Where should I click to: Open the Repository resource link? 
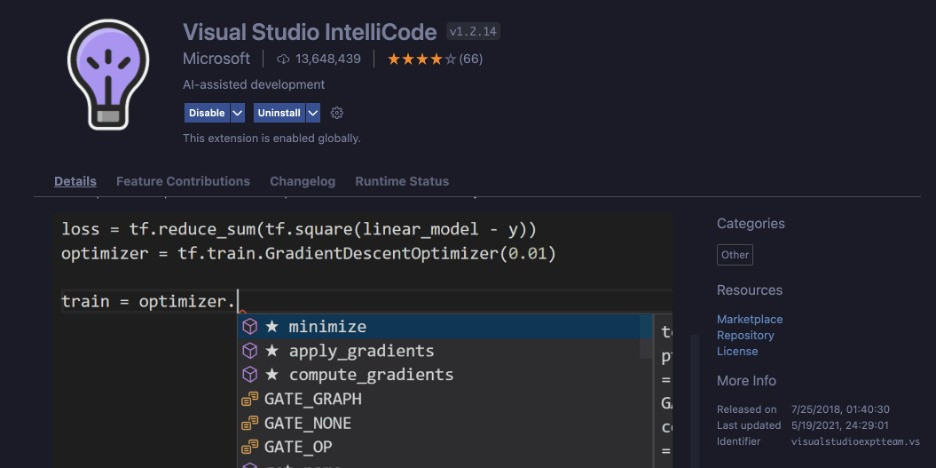click(746, 335)
